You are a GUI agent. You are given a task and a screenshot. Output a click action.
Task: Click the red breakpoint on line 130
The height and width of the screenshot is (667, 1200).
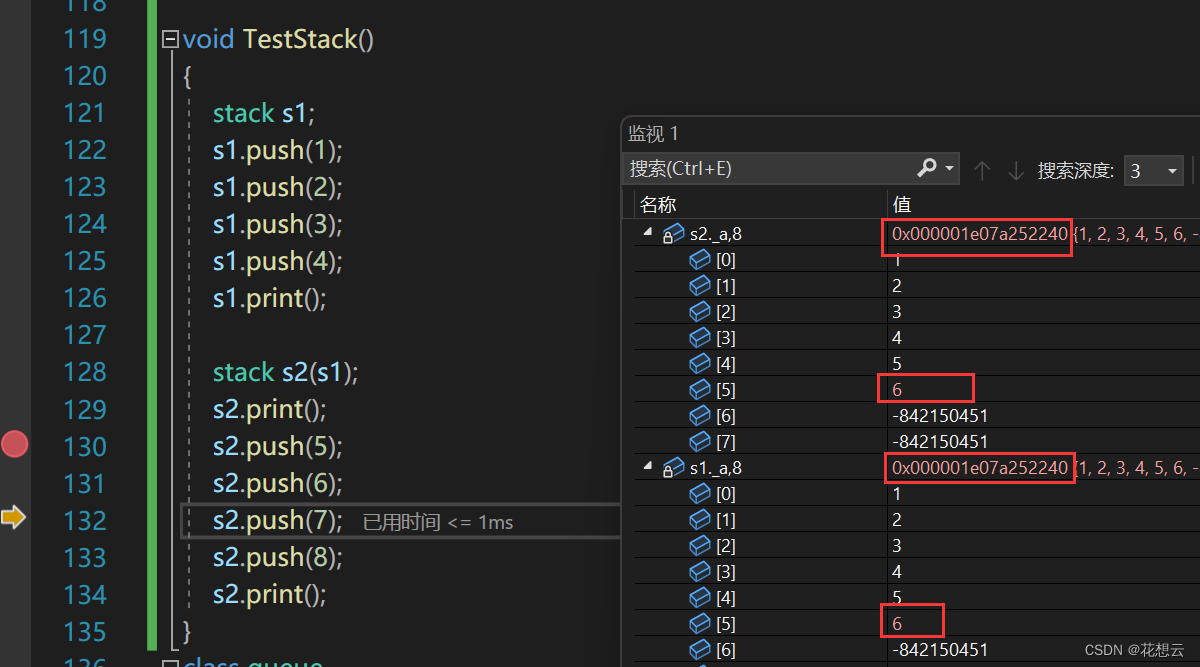point(14,444)
